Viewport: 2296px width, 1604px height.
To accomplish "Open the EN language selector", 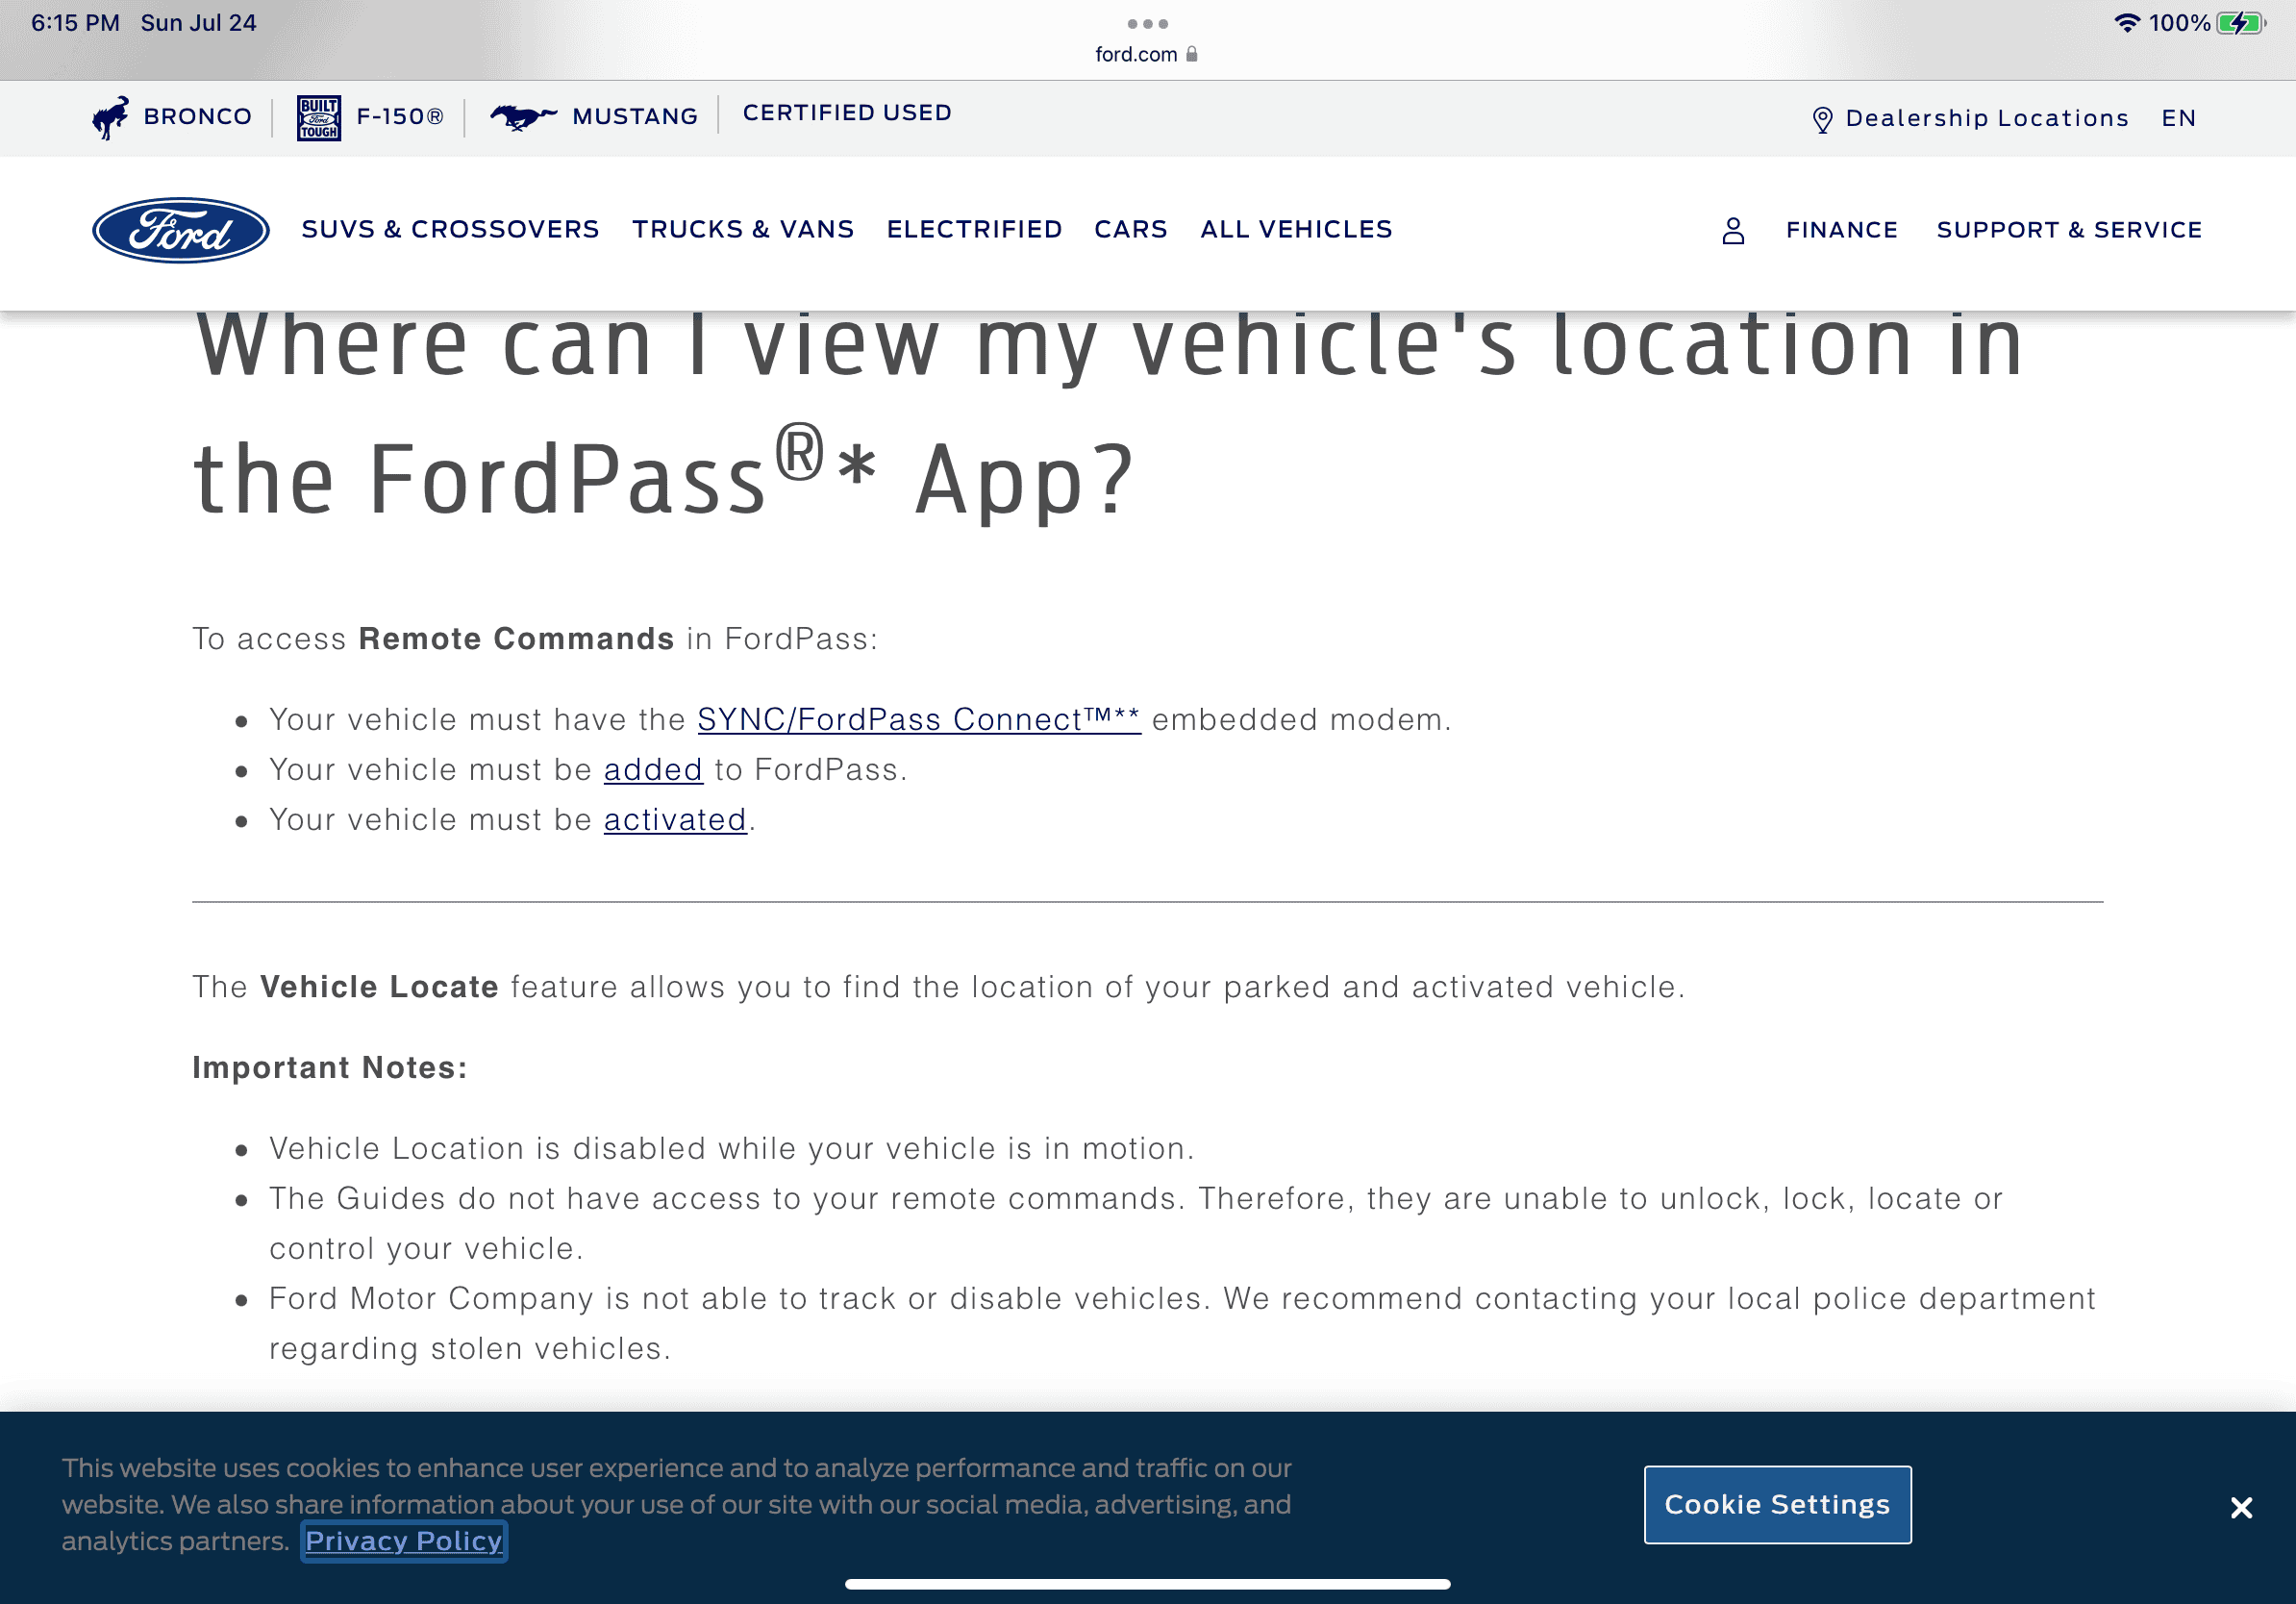I will click(x=2177, y=118).
